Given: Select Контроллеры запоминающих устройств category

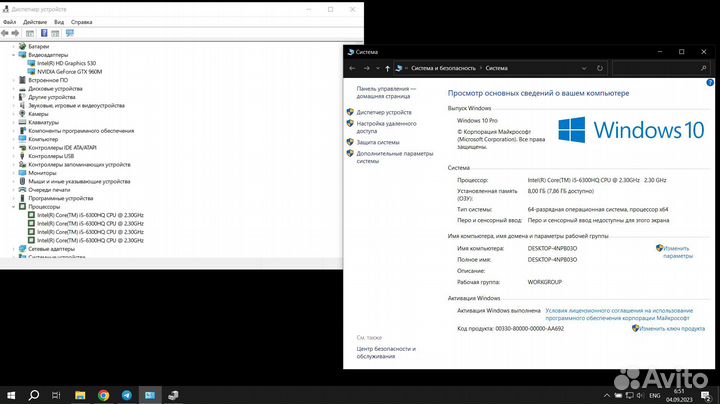Looking at the screenshot, I should (79, 164).
